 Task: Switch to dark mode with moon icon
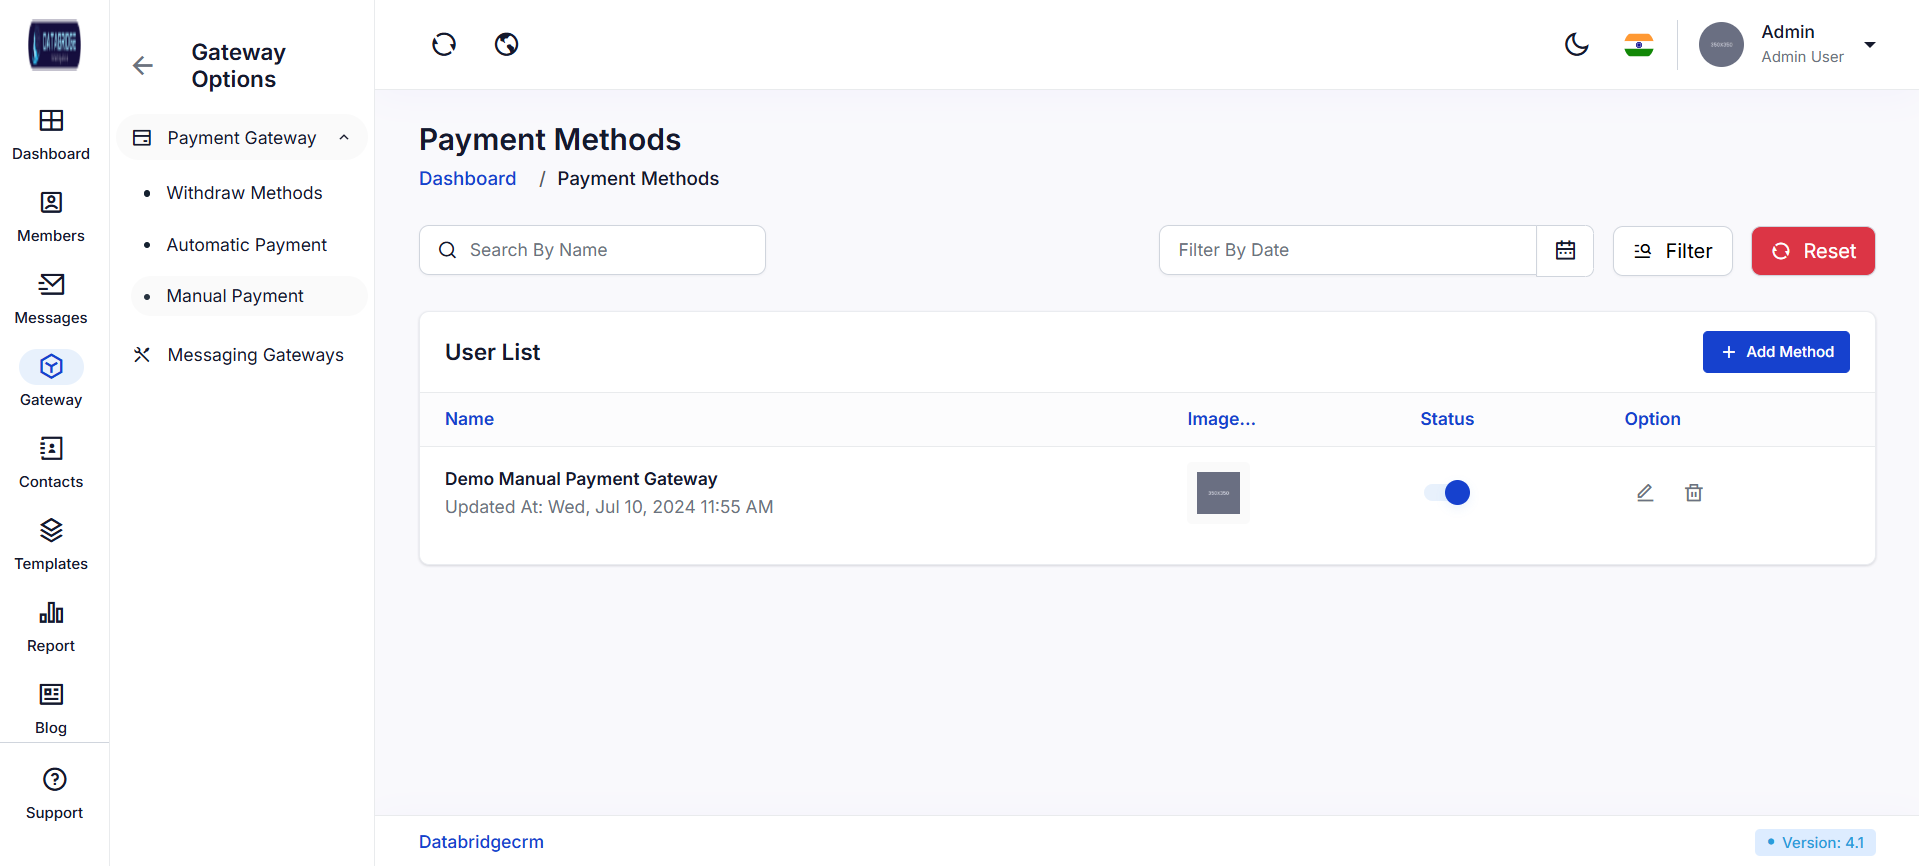point(1576,44)
